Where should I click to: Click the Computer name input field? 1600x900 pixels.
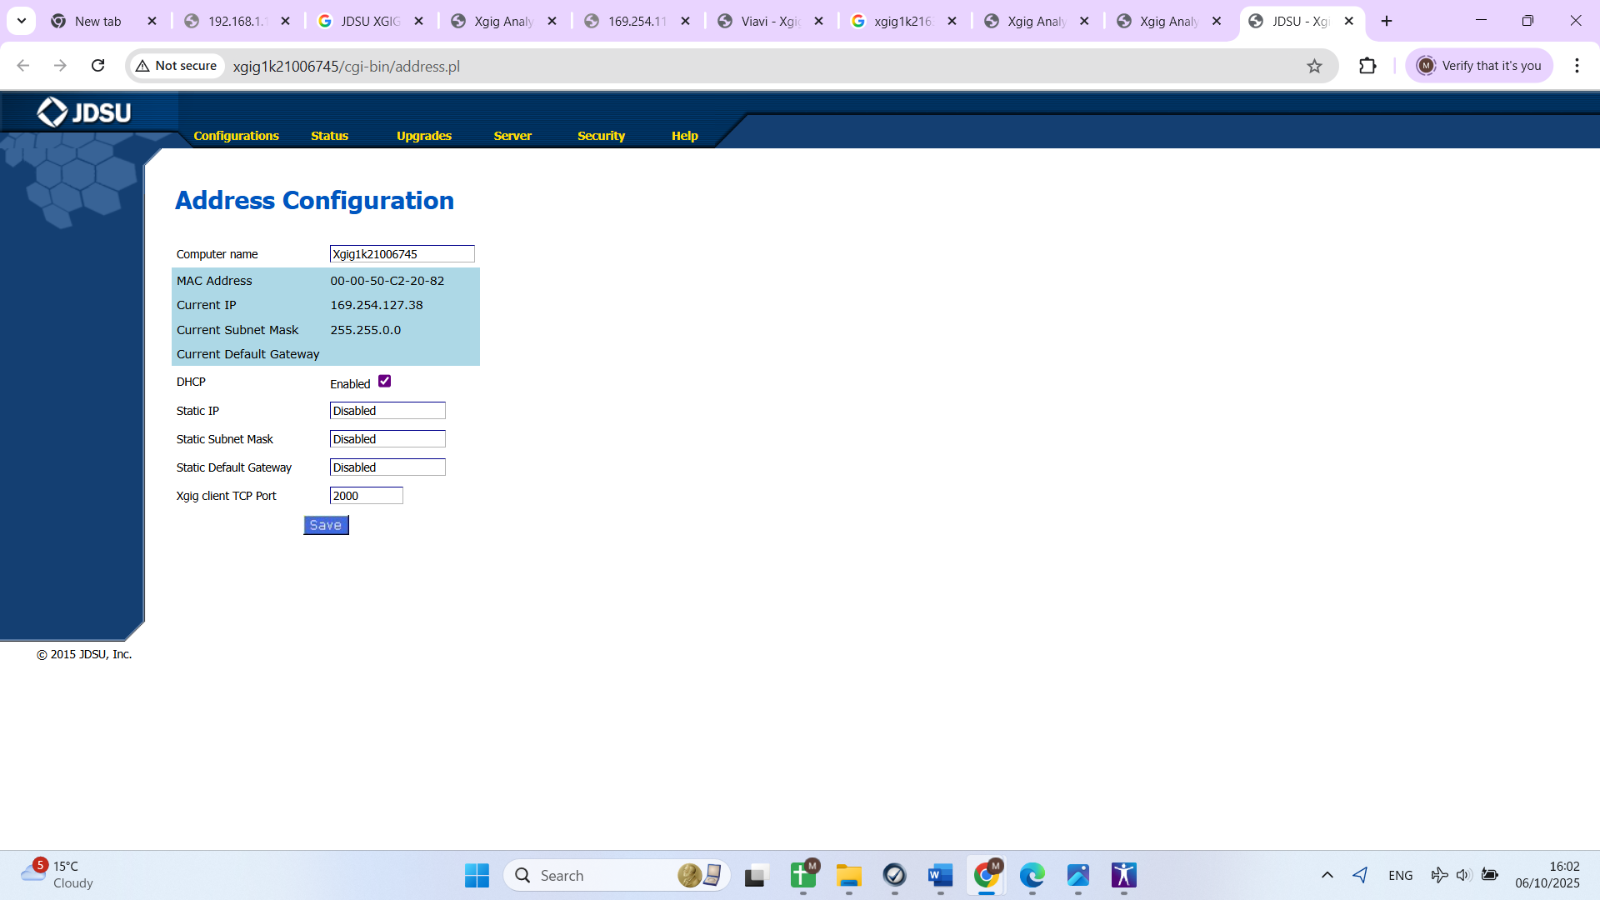tap(402, 254)
